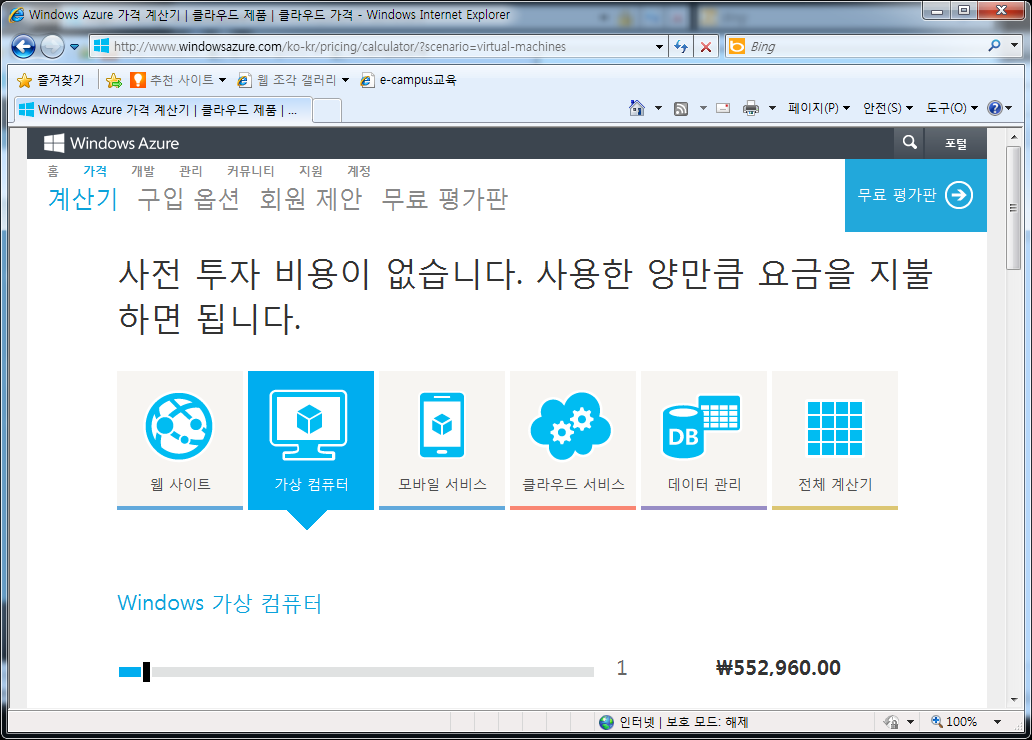Select the 전체 계산기 grid tile
This screenshot has width=1032, height=740.
click(x=835, y=440)
